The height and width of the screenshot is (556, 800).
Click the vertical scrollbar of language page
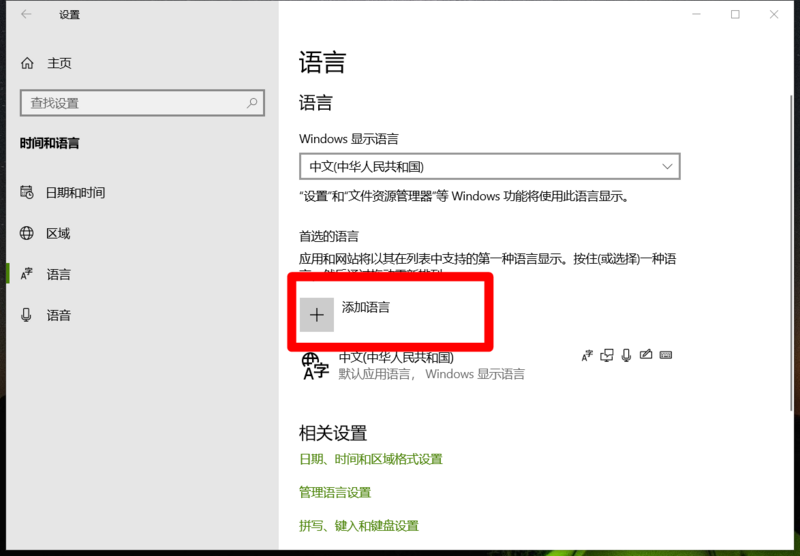(792, 255)
